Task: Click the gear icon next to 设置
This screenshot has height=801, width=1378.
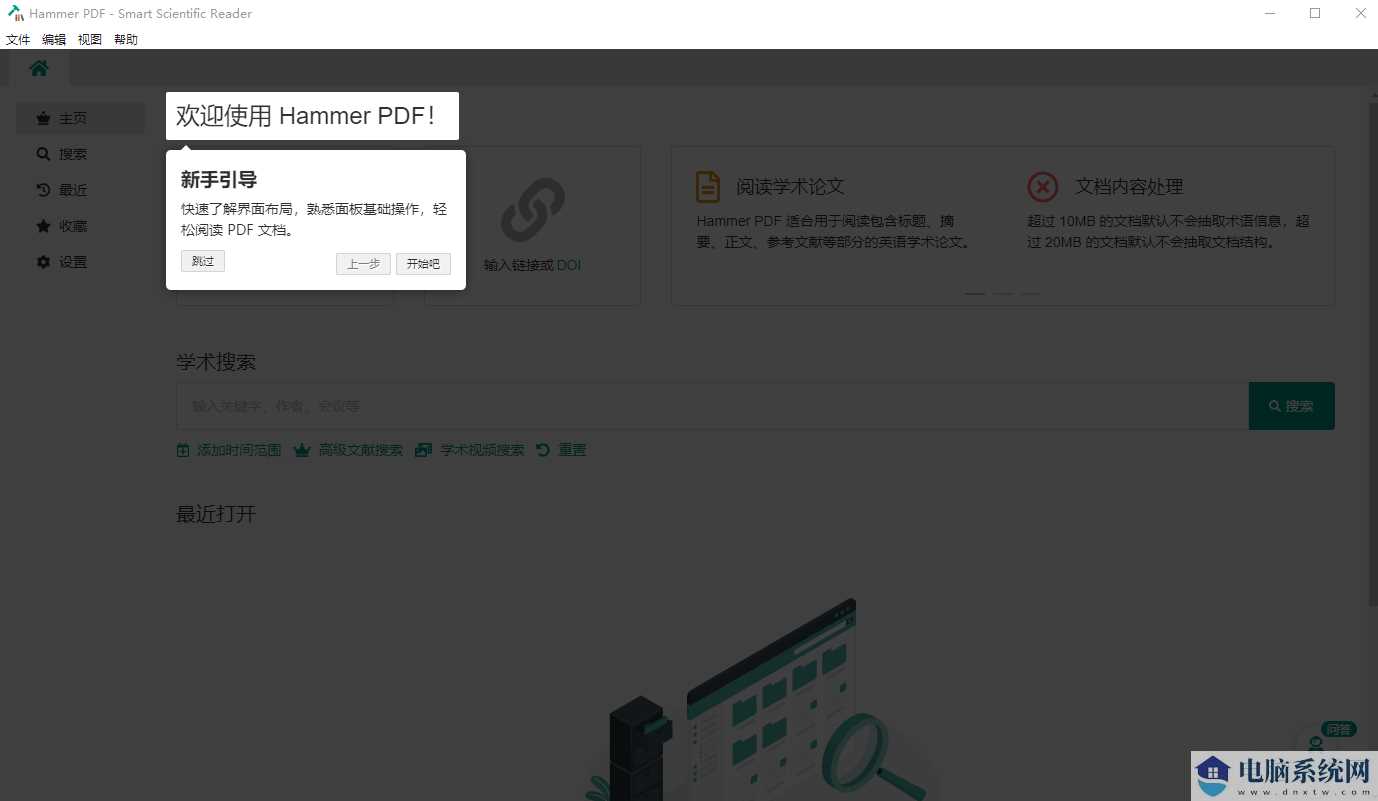Action: 43,262
